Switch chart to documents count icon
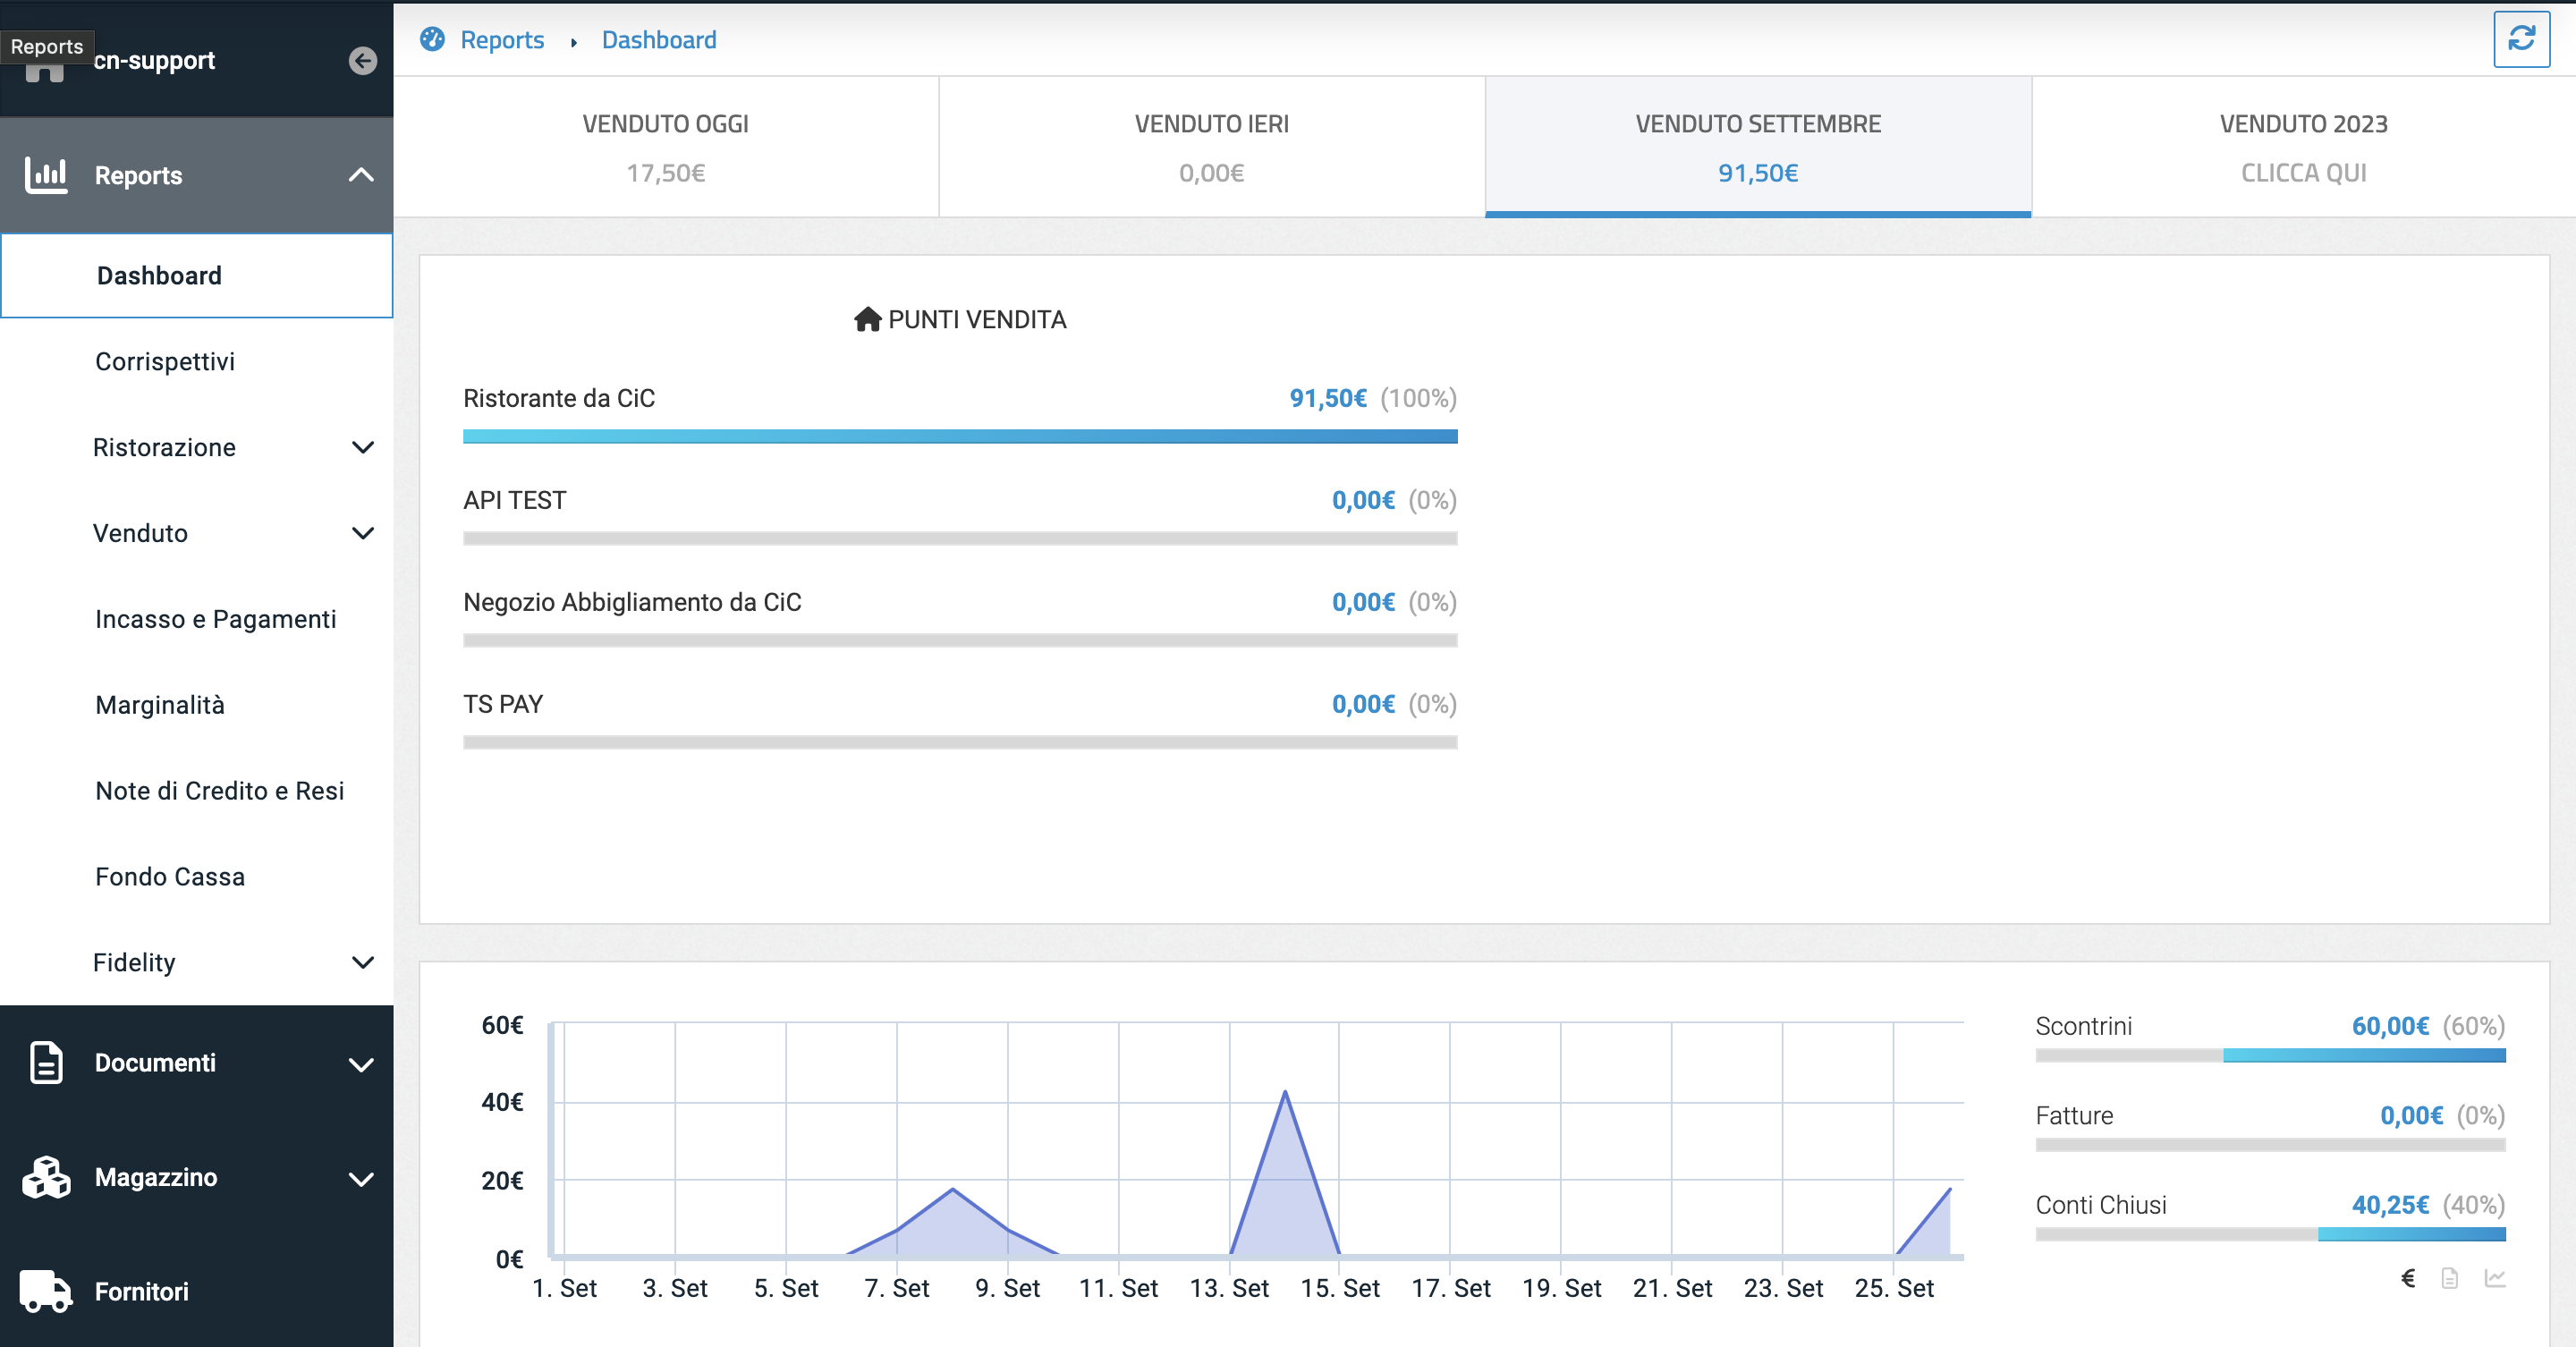This screenshot has width=2576, height=1347. point(2449,1278)
